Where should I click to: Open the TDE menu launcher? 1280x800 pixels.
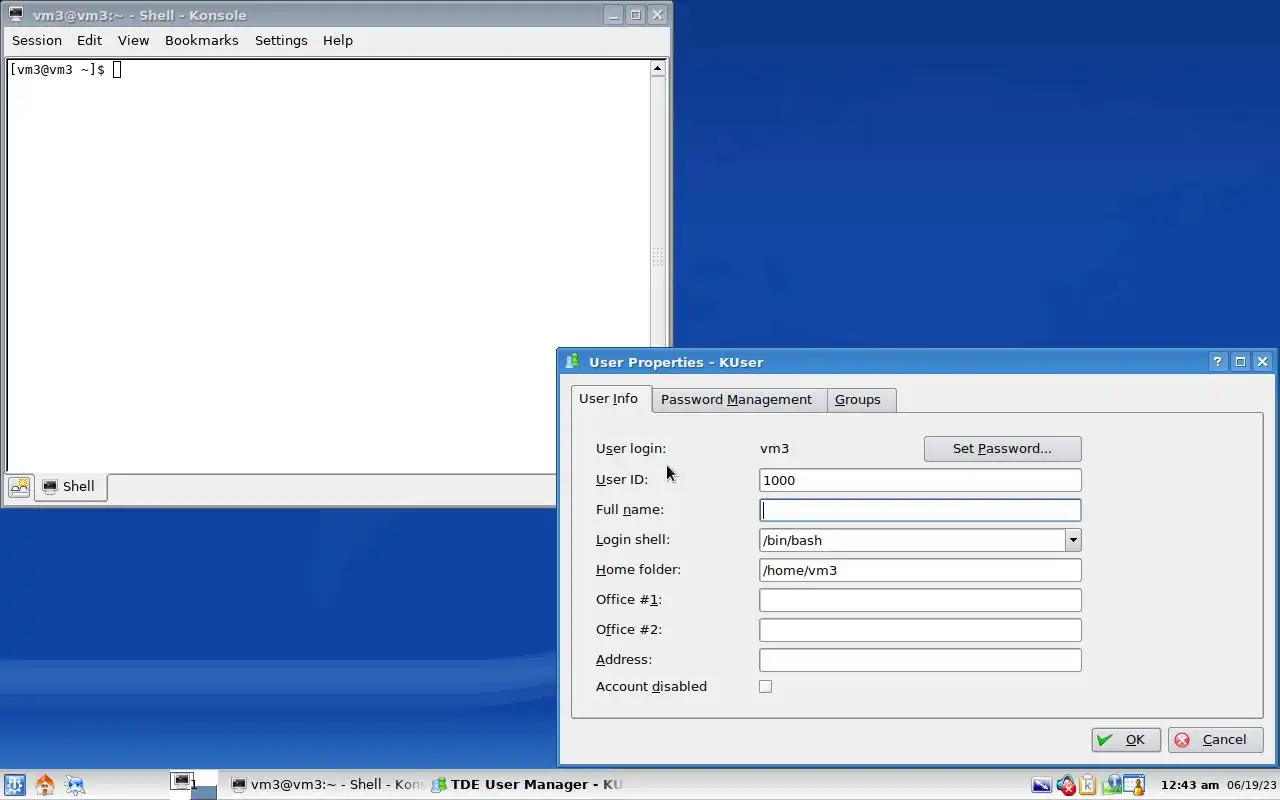[x=14, y=785]
